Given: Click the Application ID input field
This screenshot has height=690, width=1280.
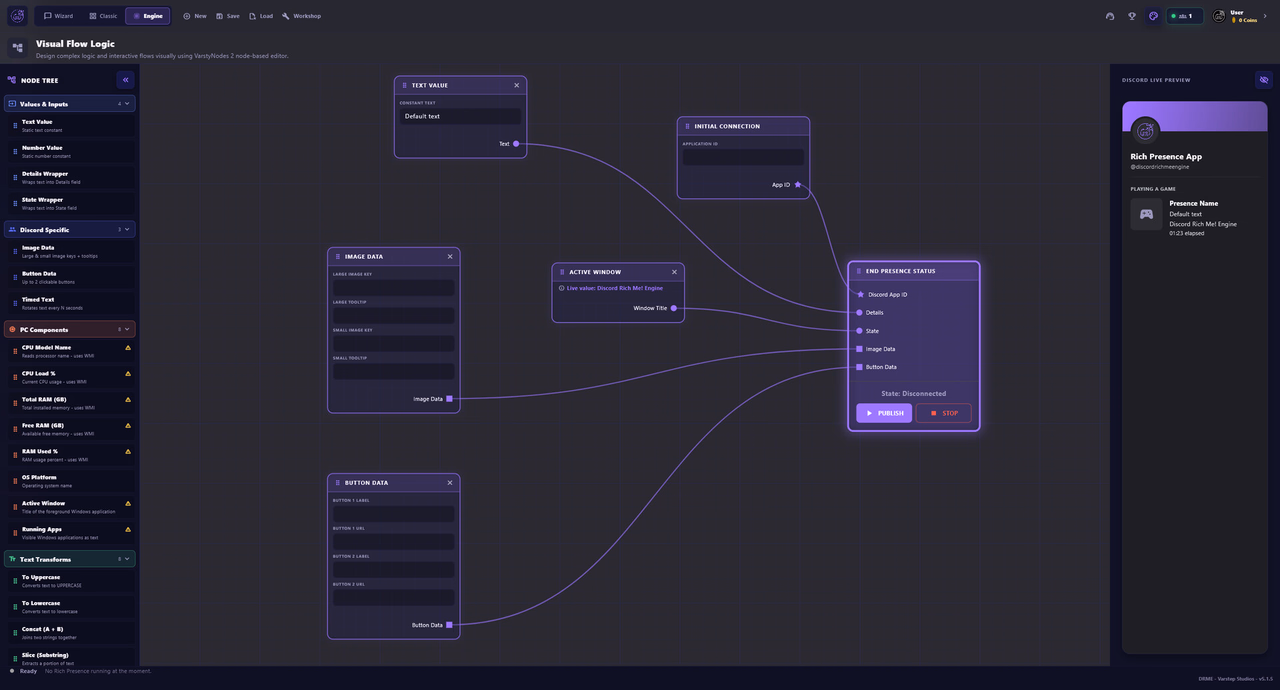Looking at the screenshot, I should (x=743, y=157).
